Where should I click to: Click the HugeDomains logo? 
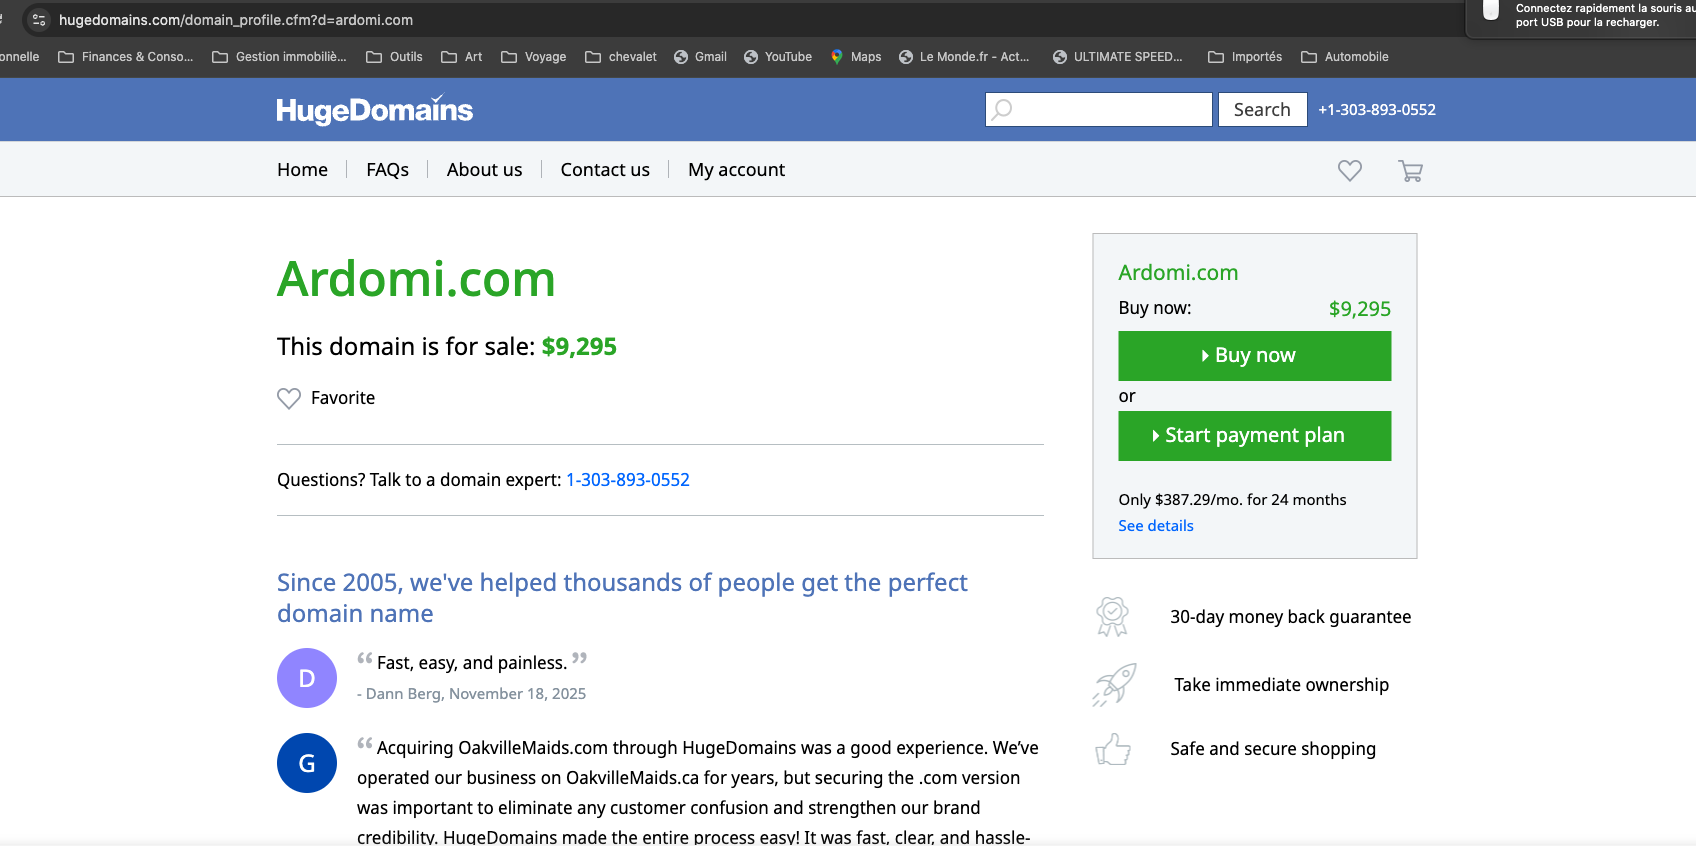pyautogui.click(x=374, y=110)
